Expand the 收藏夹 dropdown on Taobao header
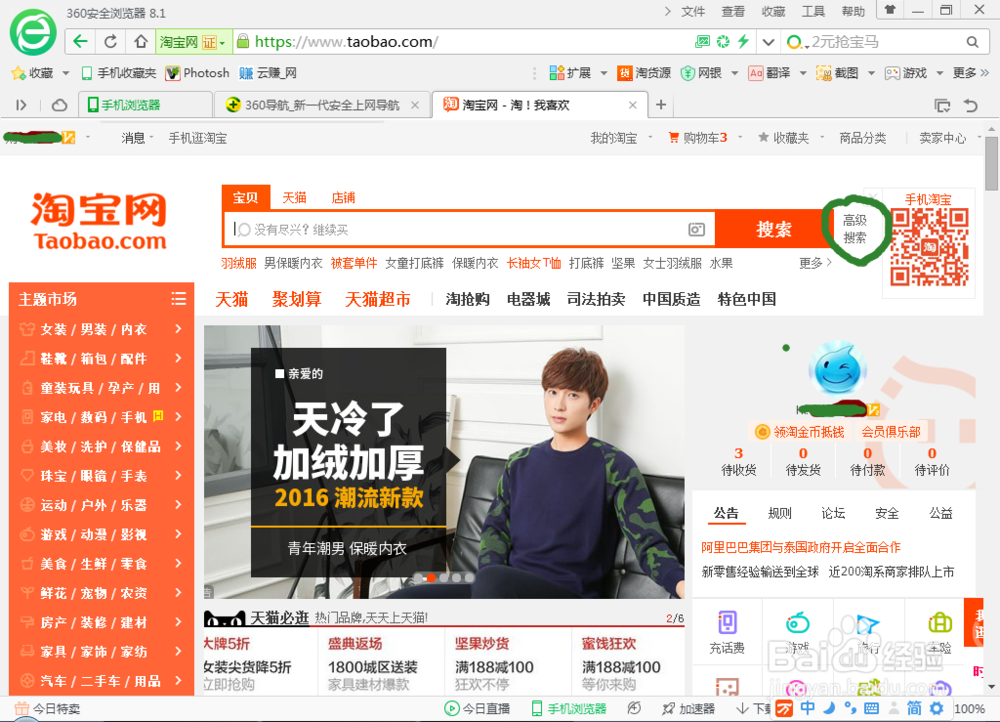Screen dimensions: 1000x722 [x=822, y=137]
